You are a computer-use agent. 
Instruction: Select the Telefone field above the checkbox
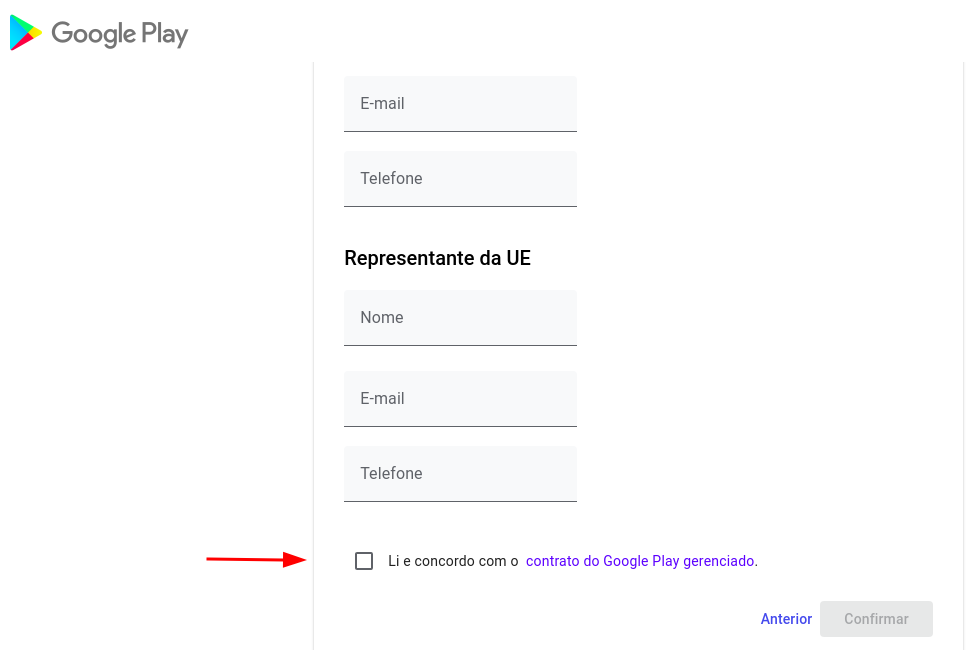[460, 474]
